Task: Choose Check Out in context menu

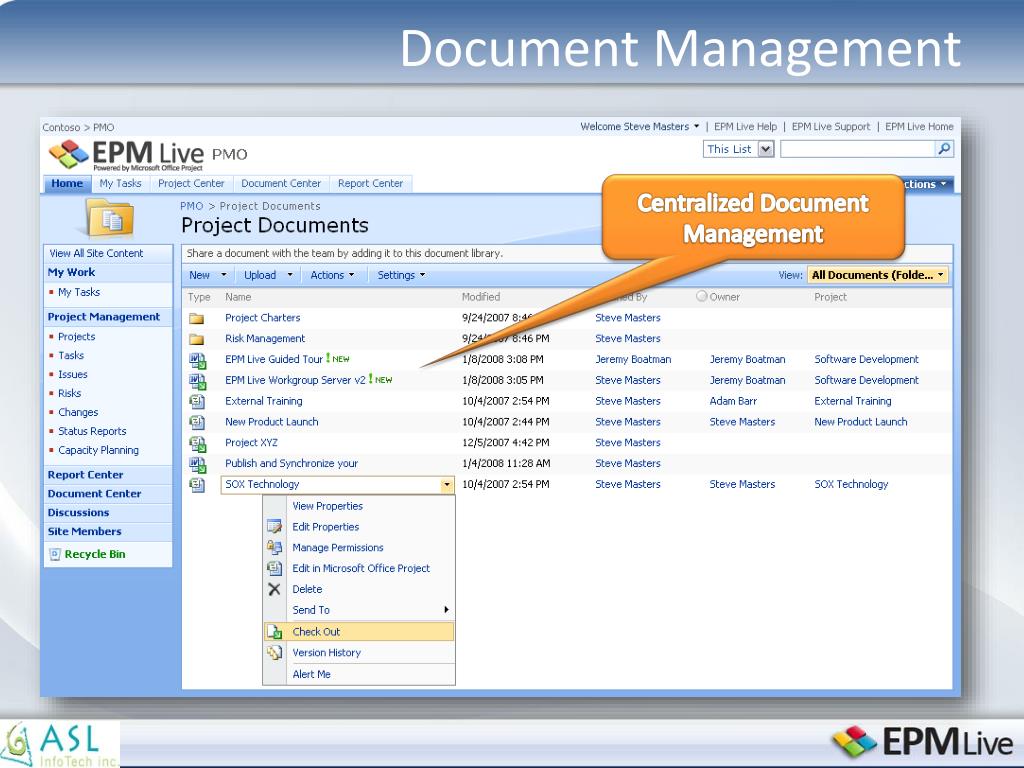Action: (x=359, y=632)
